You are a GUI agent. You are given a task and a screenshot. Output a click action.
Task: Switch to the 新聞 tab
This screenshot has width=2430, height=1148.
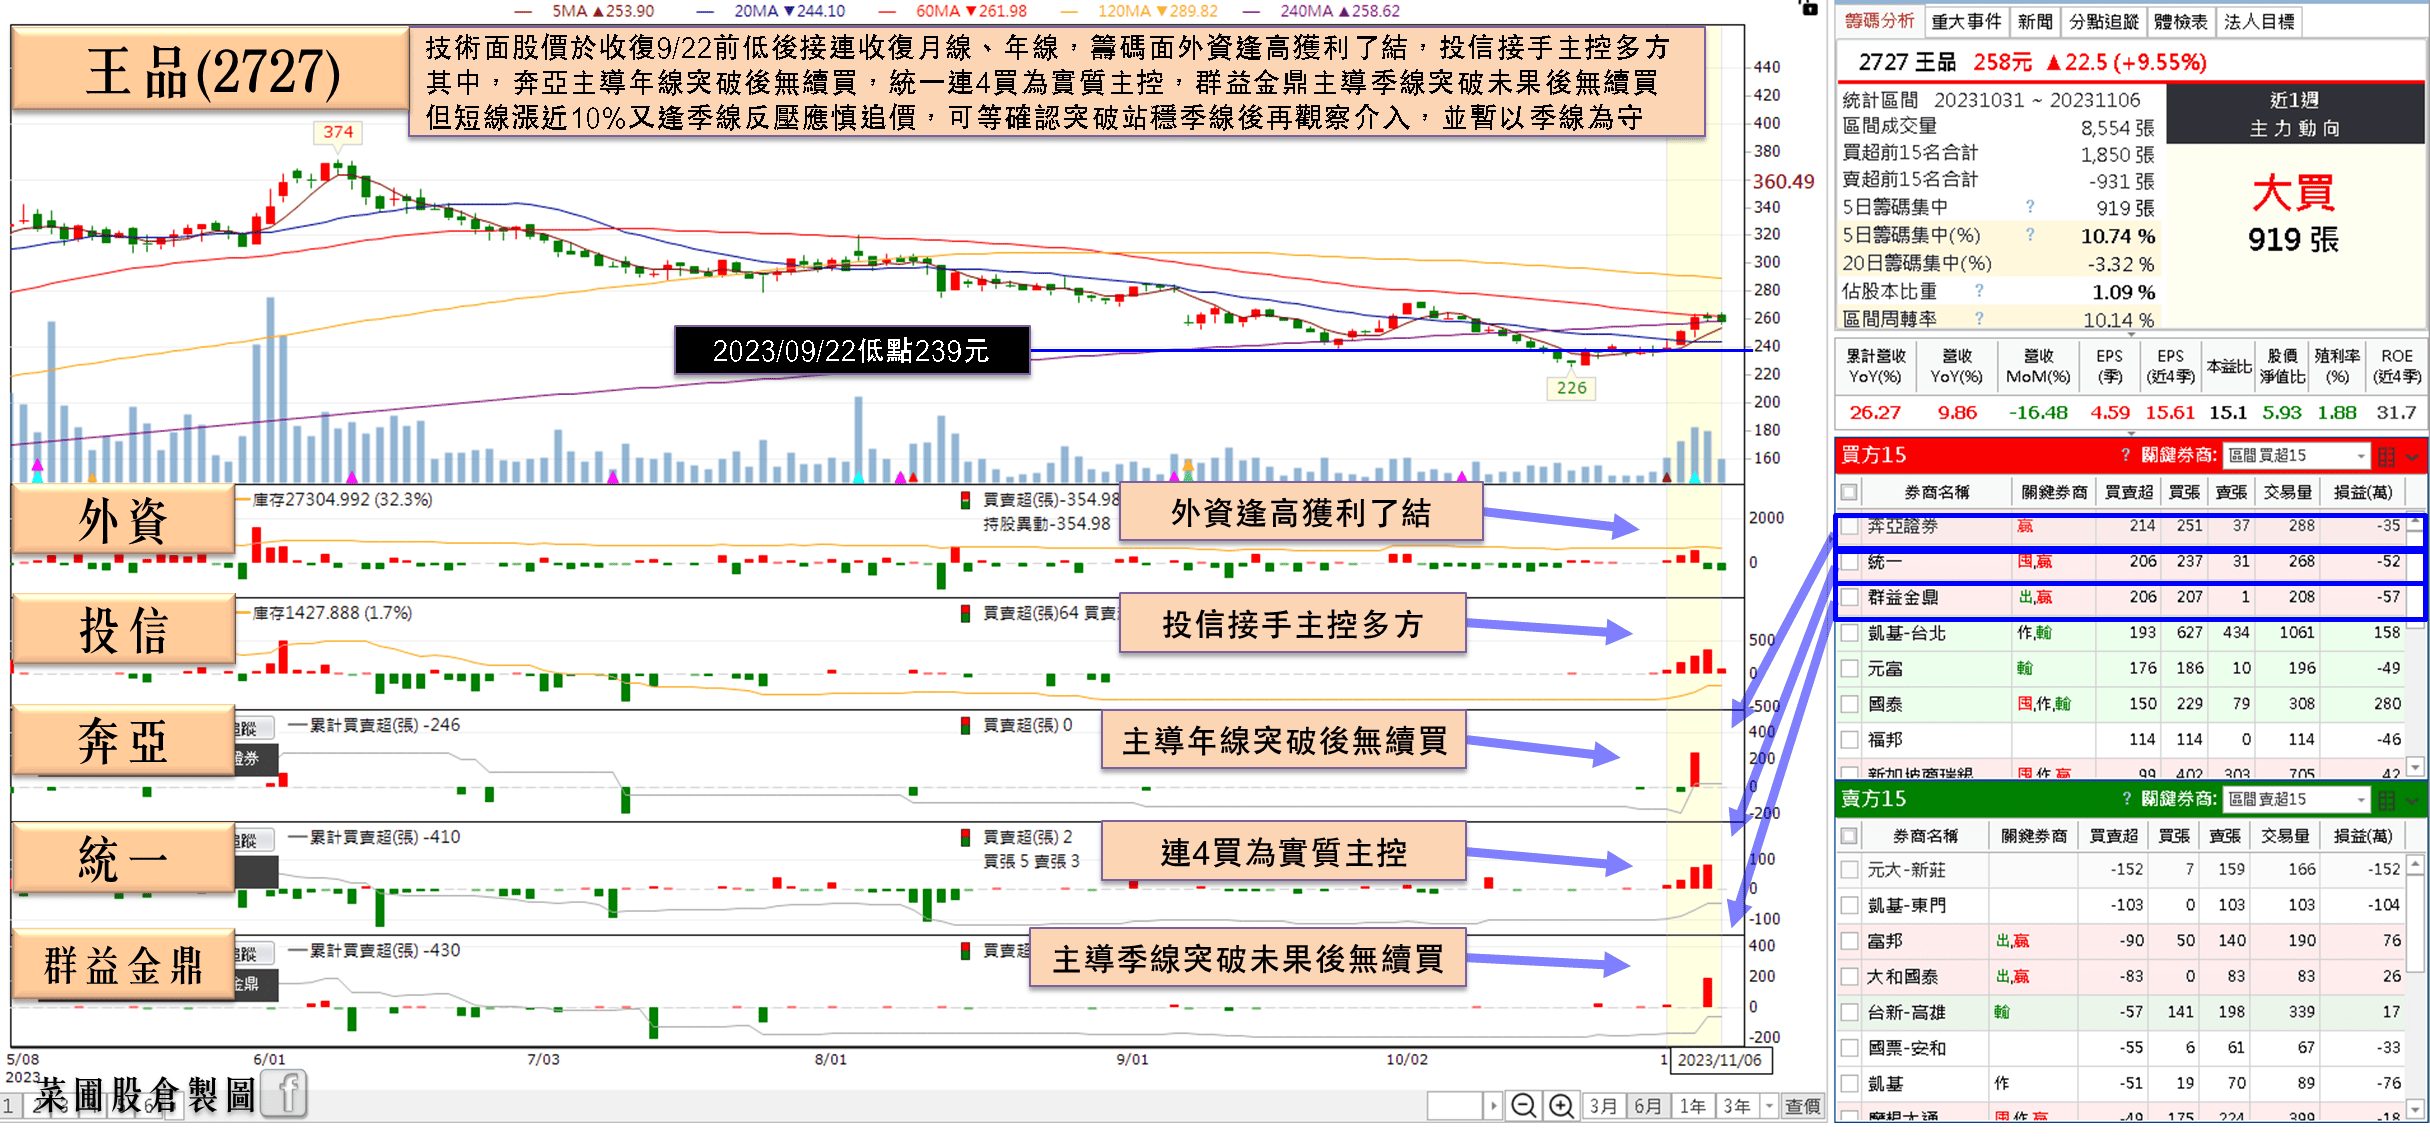(2035, 21)
